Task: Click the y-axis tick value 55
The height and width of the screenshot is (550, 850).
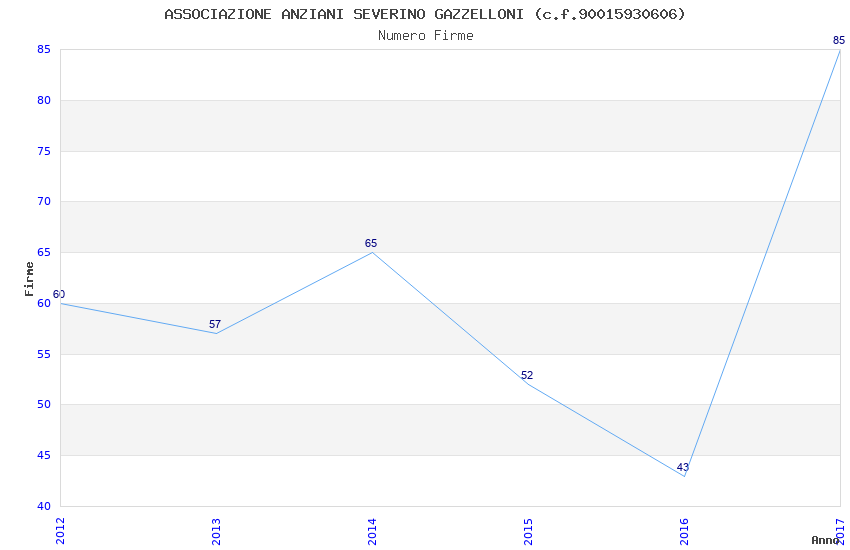Action: point(44,354)
